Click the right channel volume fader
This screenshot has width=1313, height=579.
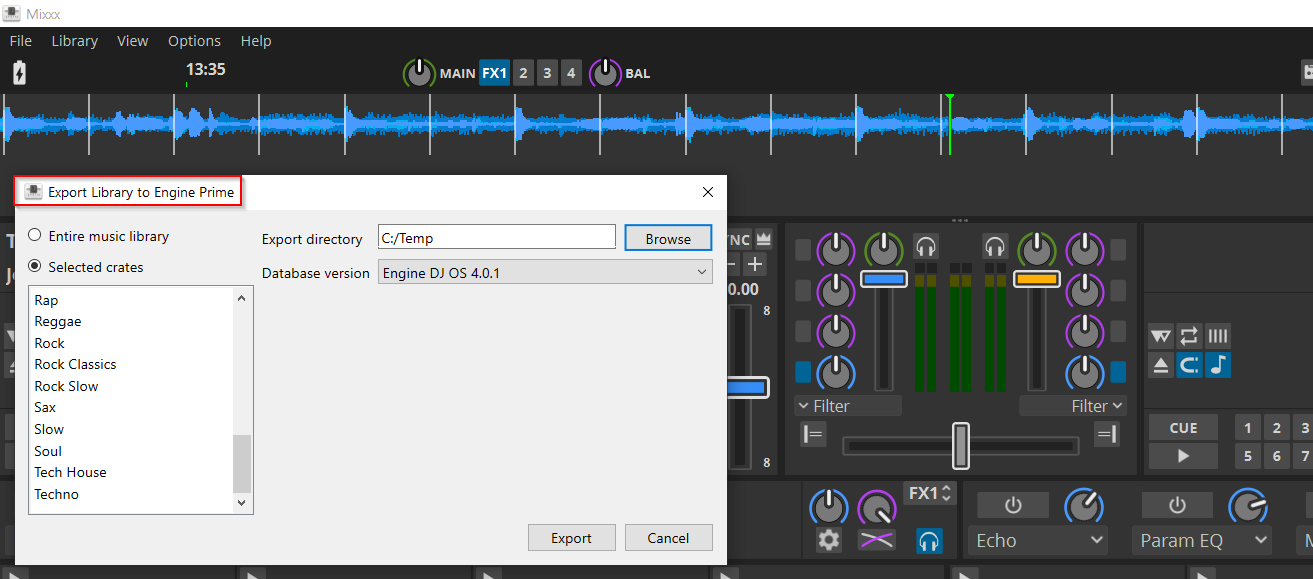pos(1037,279)
